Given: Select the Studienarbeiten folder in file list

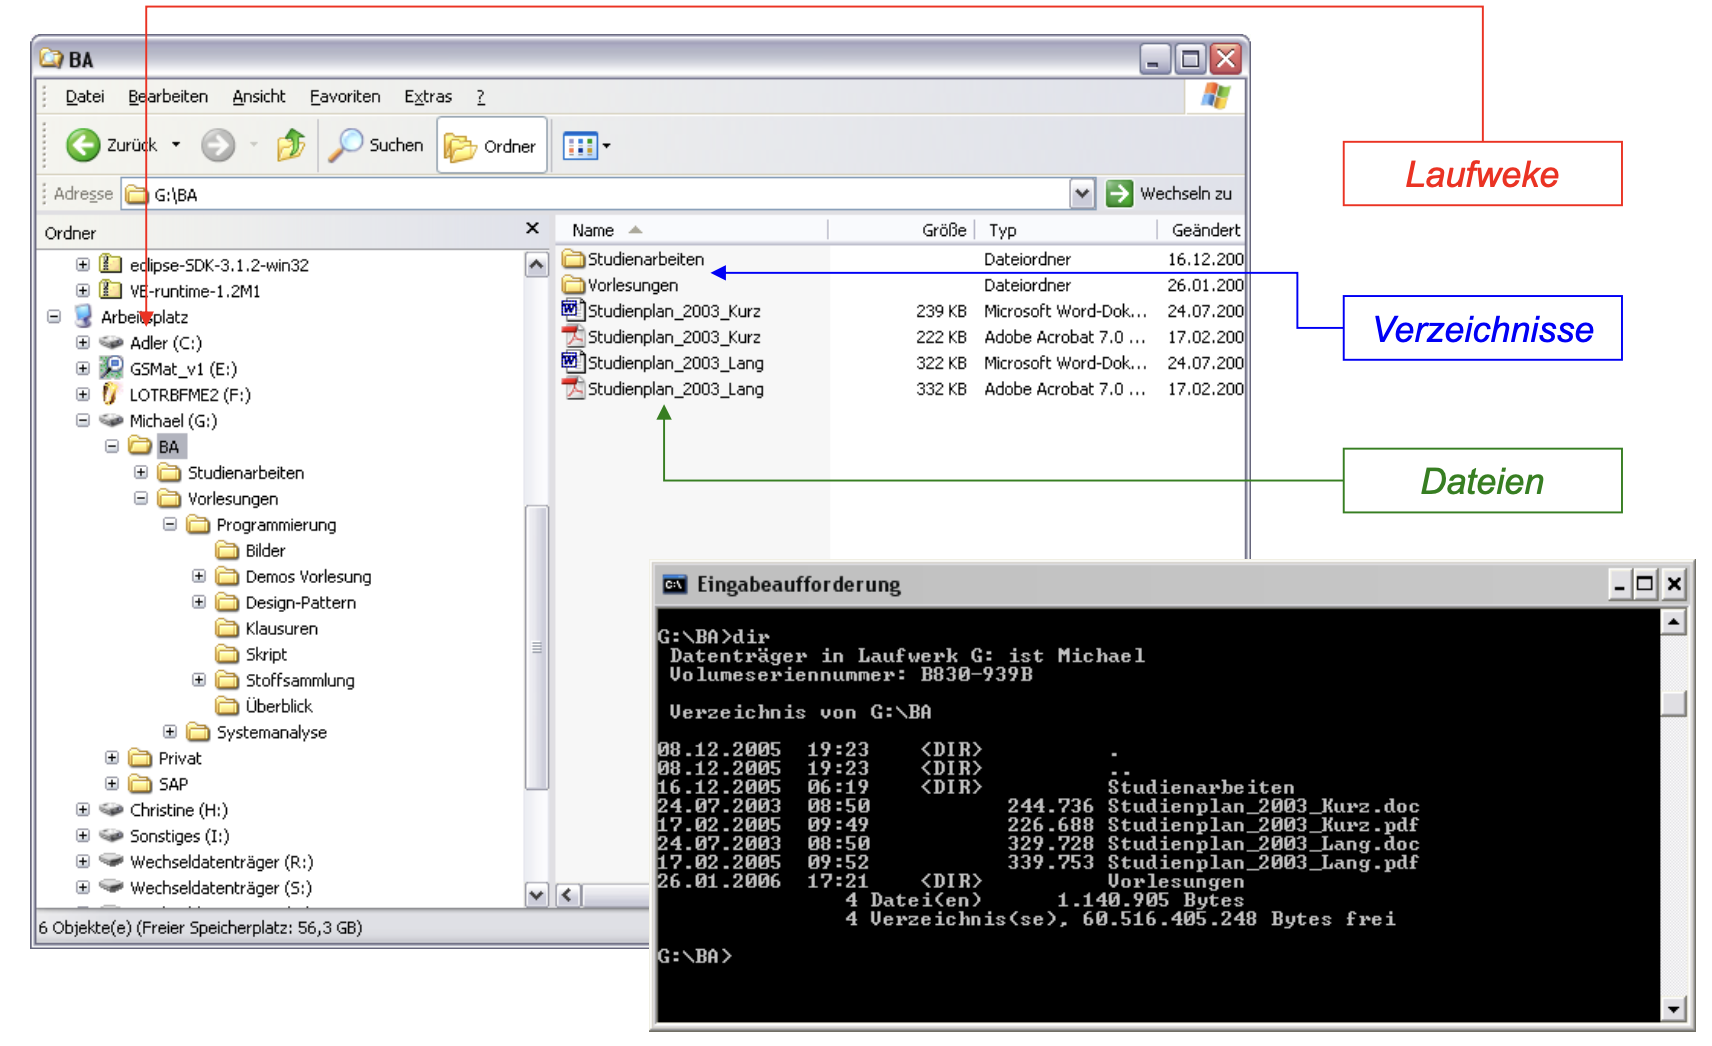Looking at the screenshot, I should click(633, 259).
